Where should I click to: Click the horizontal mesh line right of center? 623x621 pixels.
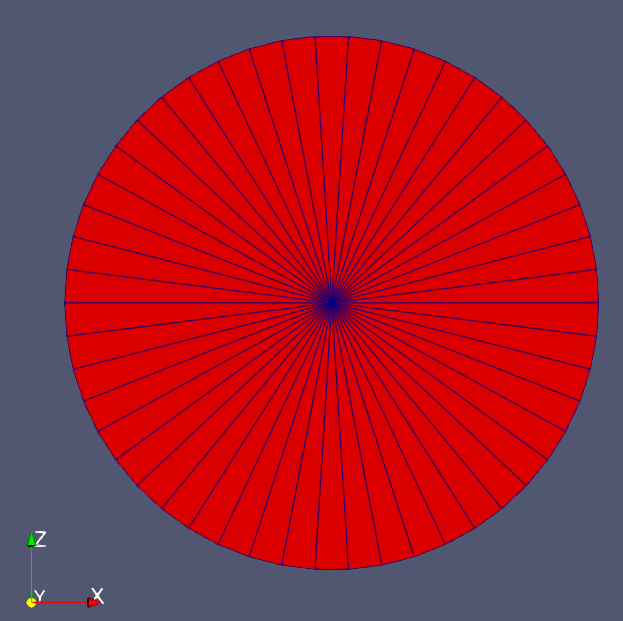[x=465, y=302]
